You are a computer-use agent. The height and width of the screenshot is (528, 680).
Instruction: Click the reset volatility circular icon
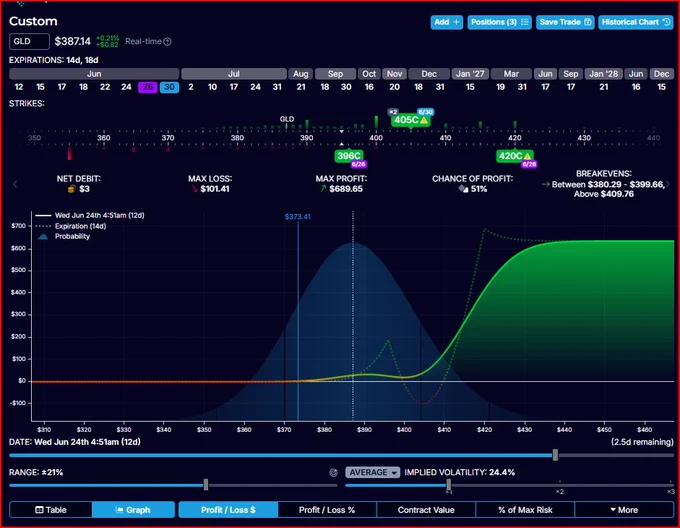point(333,473)
